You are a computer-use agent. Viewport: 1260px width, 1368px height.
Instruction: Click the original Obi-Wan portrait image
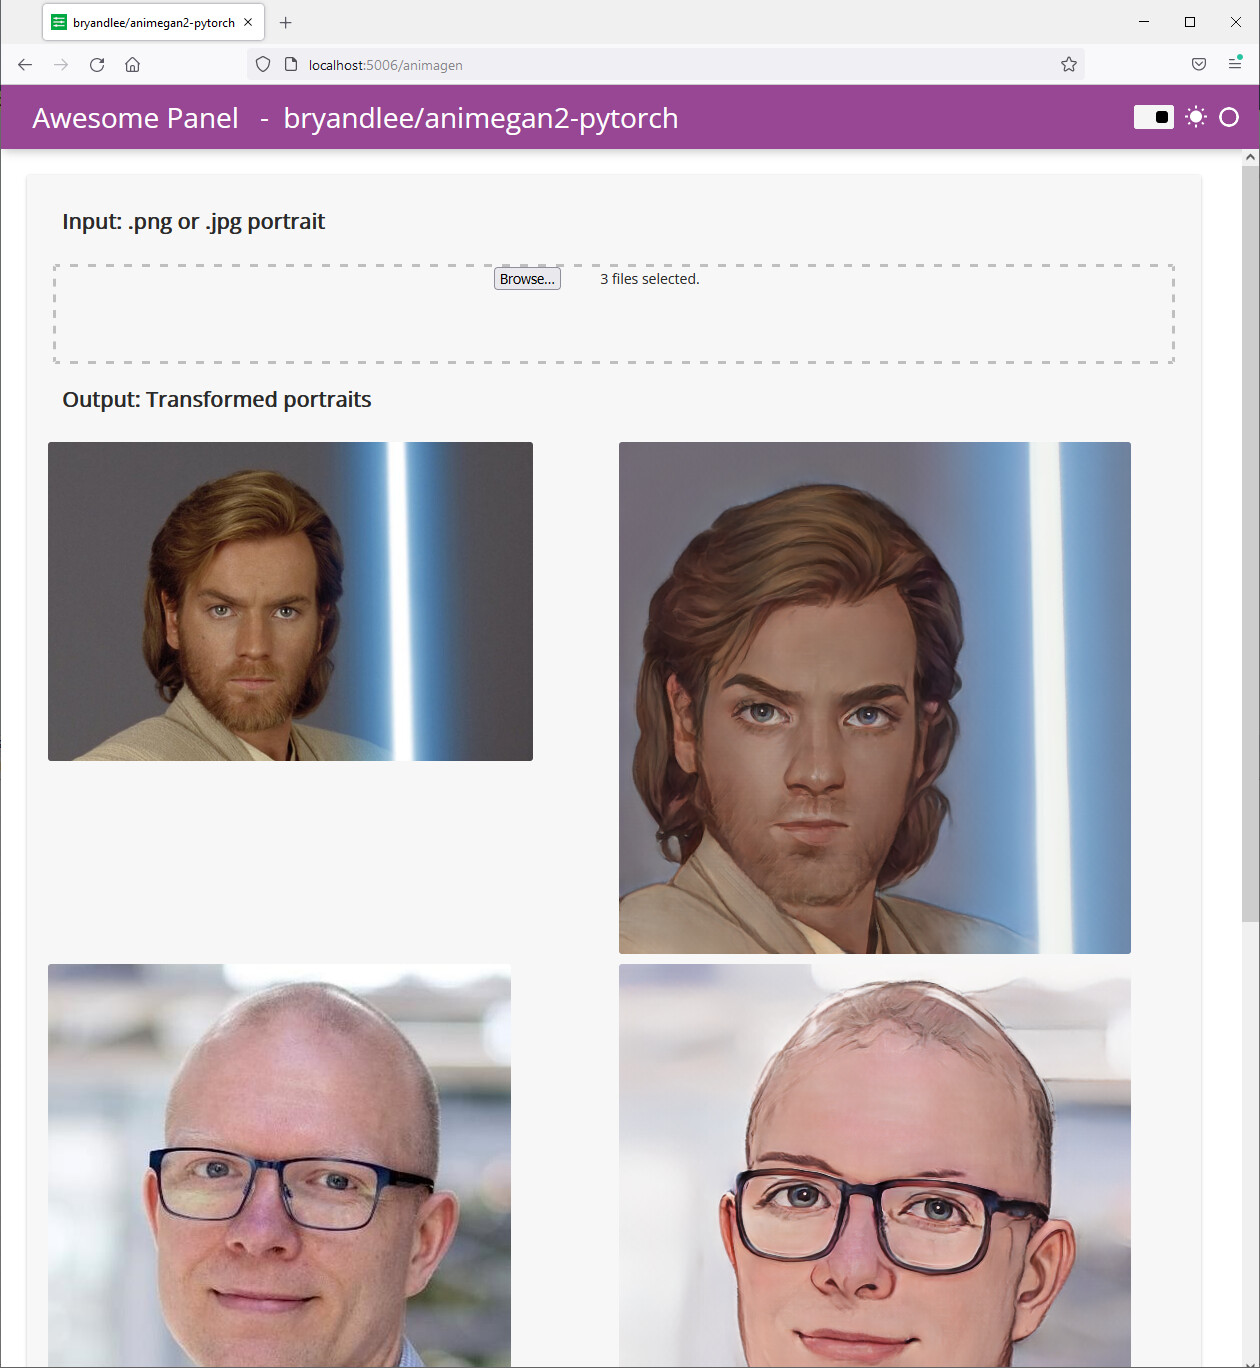pyautogui.click(x=290, y=601)
